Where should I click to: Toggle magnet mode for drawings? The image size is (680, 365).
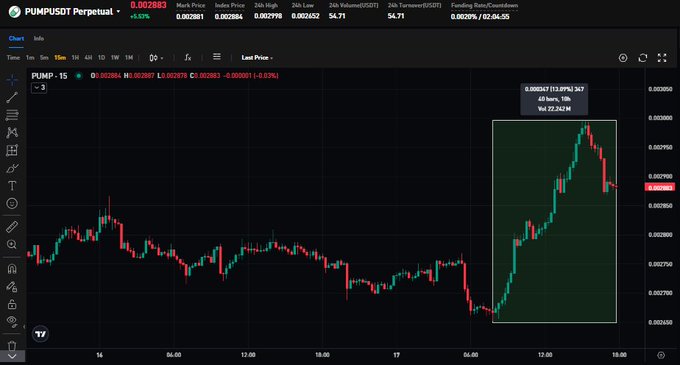[x=12, y=269]
